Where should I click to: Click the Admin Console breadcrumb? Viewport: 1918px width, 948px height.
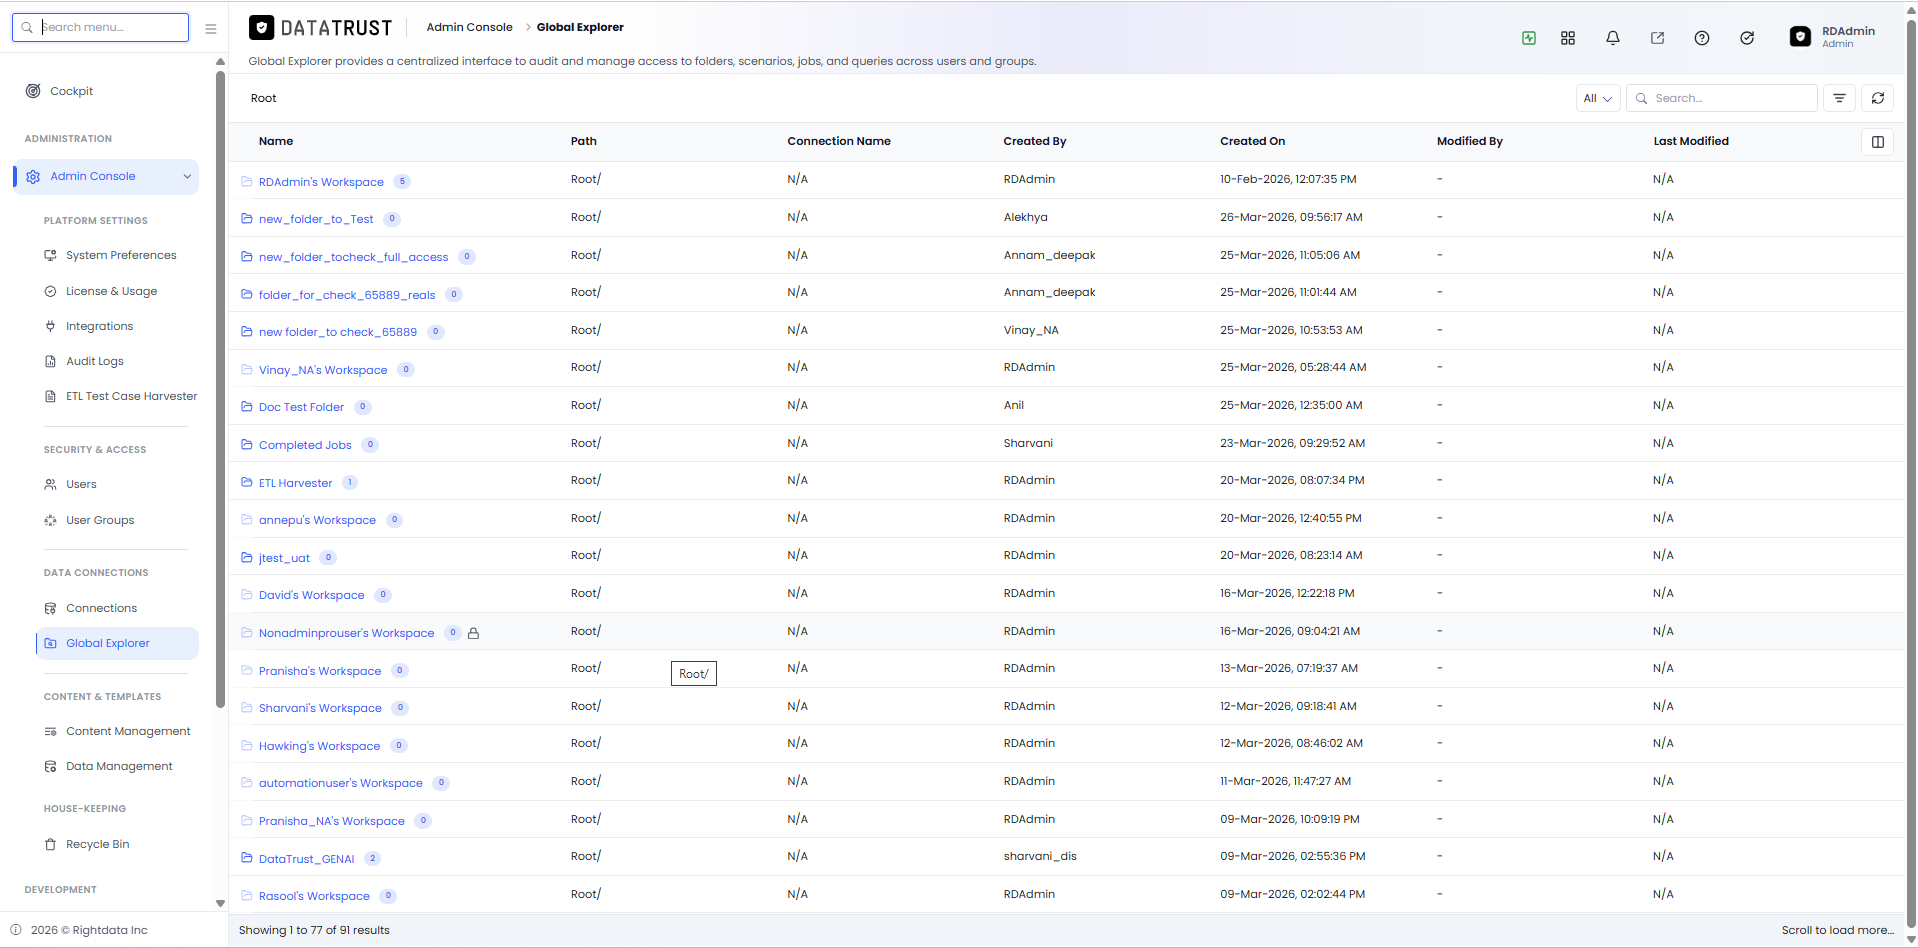click(469, 27)
